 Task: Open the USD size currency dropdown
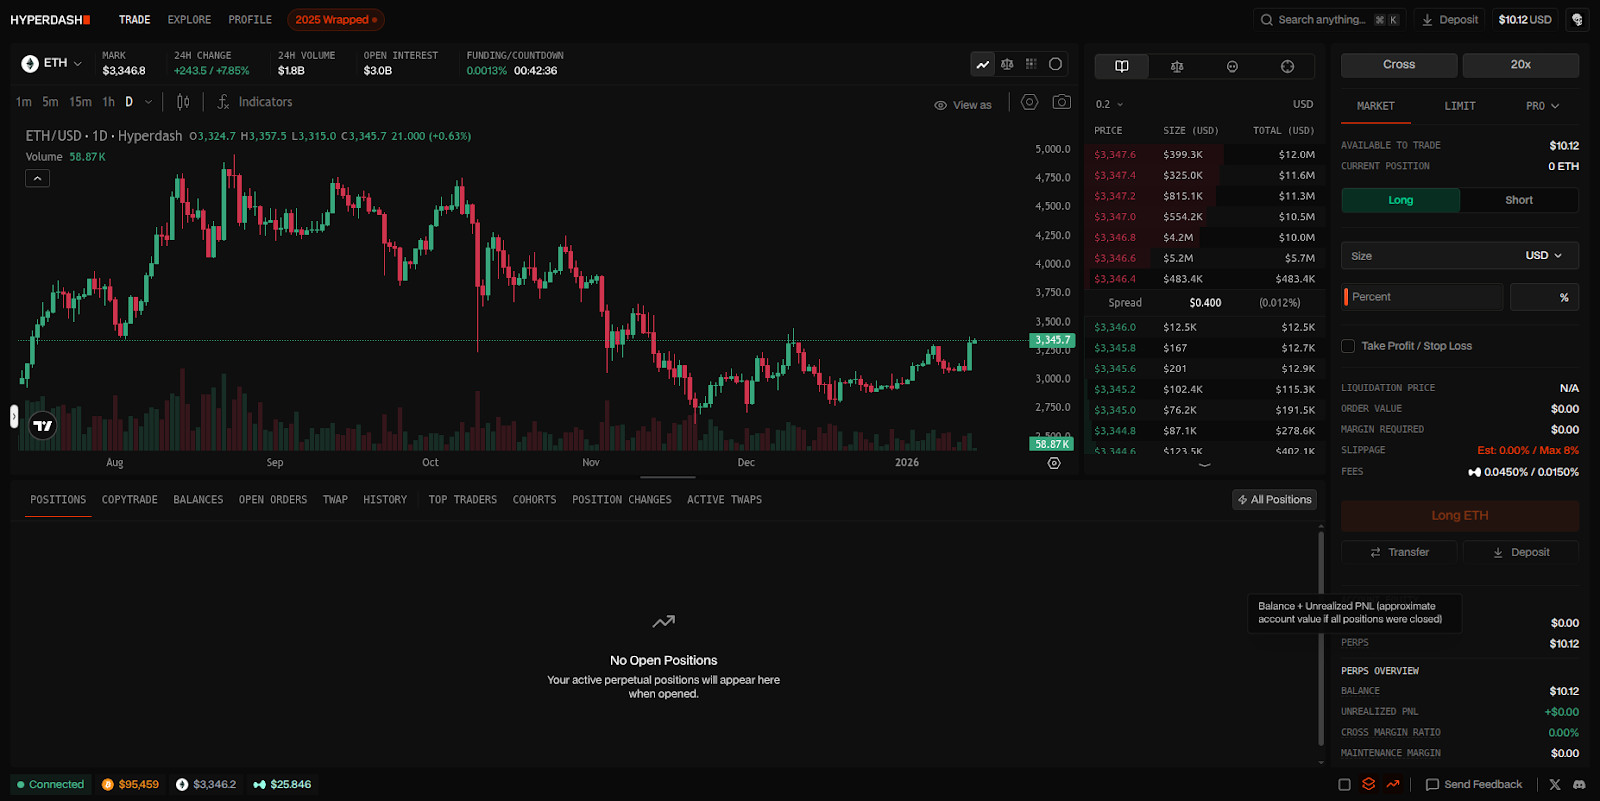(x=1543, y=256)
